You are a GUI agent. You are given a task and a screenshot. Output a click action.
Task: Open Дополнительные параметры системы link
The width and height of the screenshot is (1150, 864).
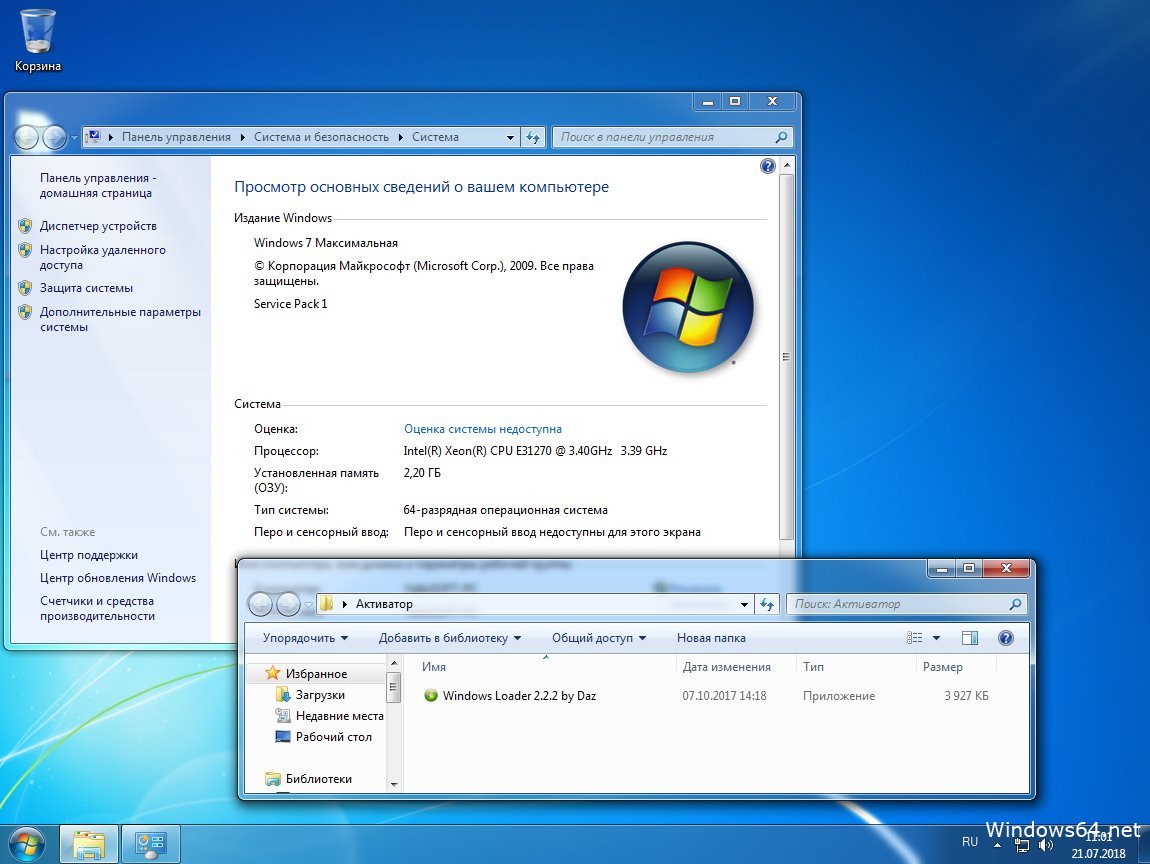click(120, 319)
